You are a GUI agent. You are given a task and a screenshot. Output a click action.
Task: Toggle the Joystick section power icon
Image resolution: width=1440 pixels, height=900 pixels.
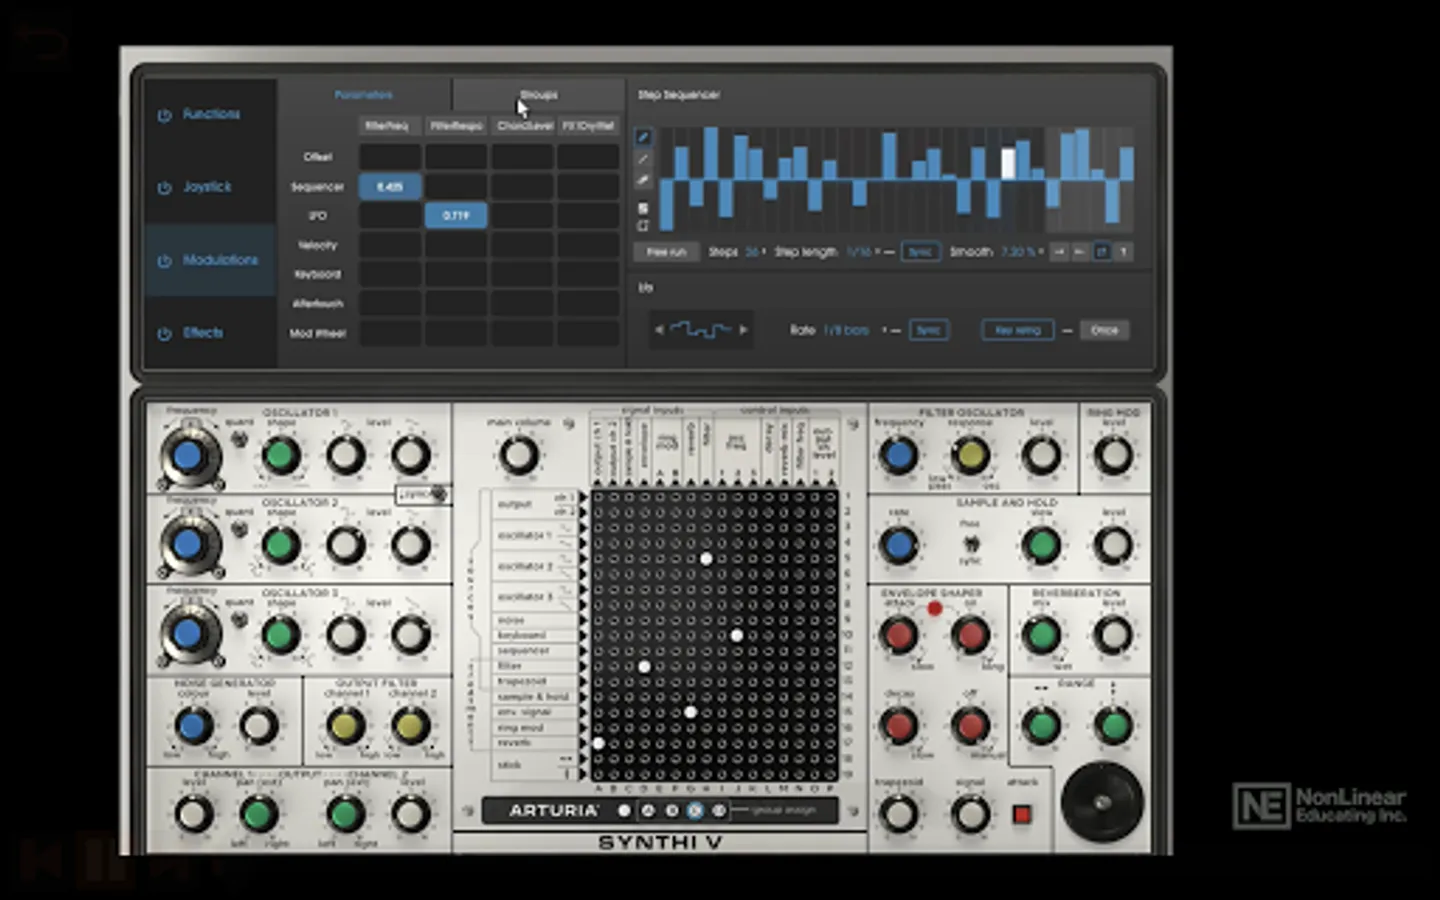click(x=164, y=188)
